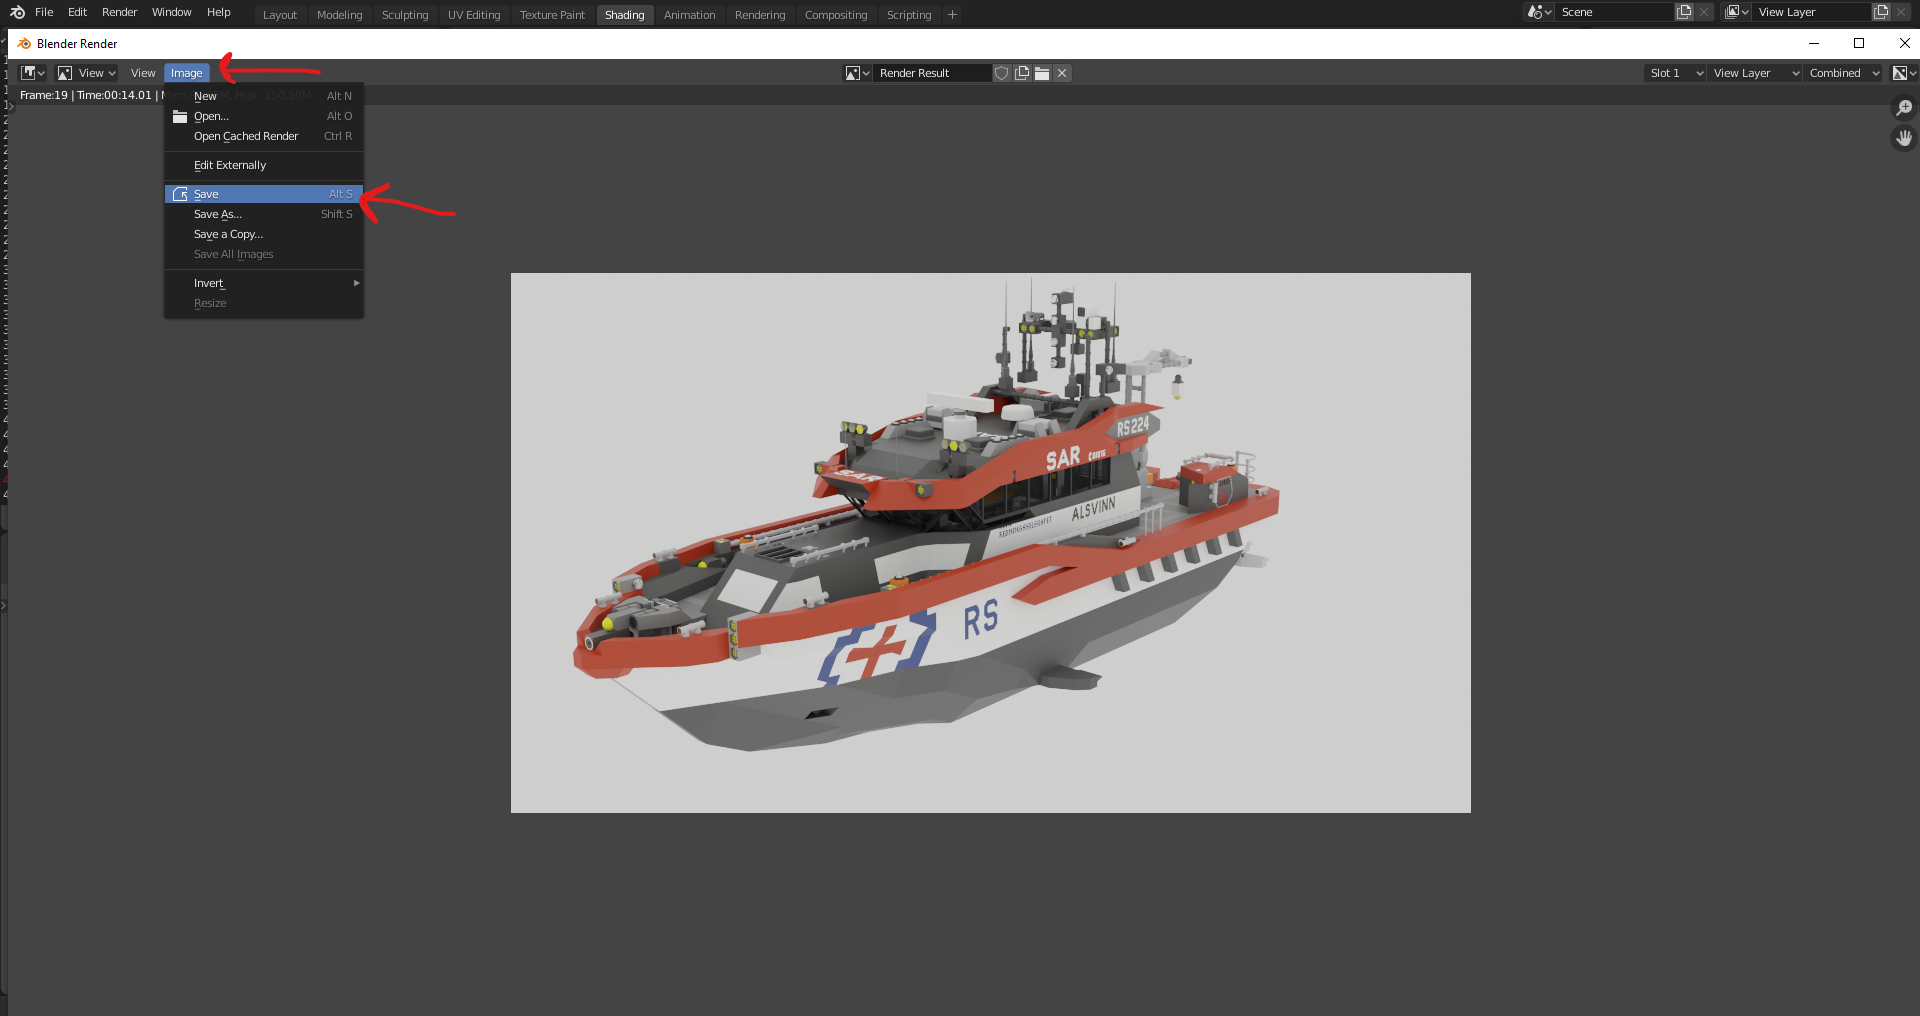Screen dimensions: 1920x1016
Task: Open the scene browse dropdown icon
Action: click(1539, 13)
